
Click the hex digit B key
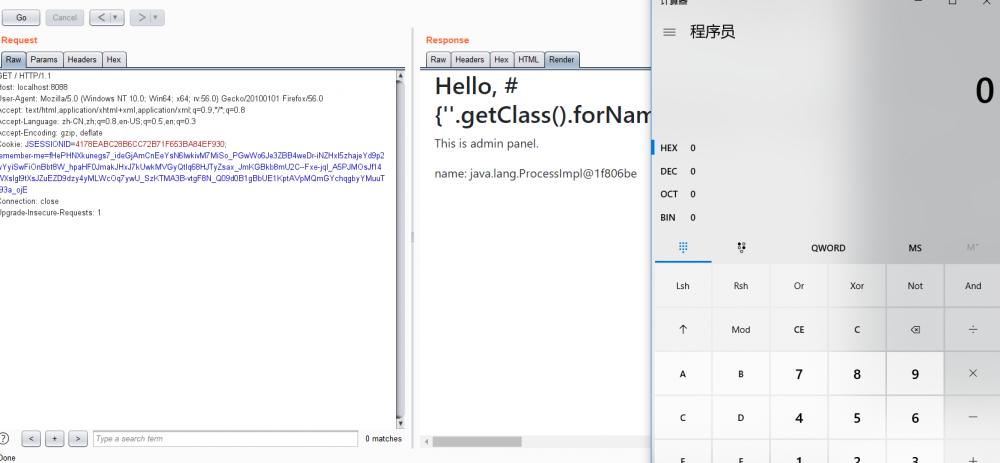(x=741, y=374)
